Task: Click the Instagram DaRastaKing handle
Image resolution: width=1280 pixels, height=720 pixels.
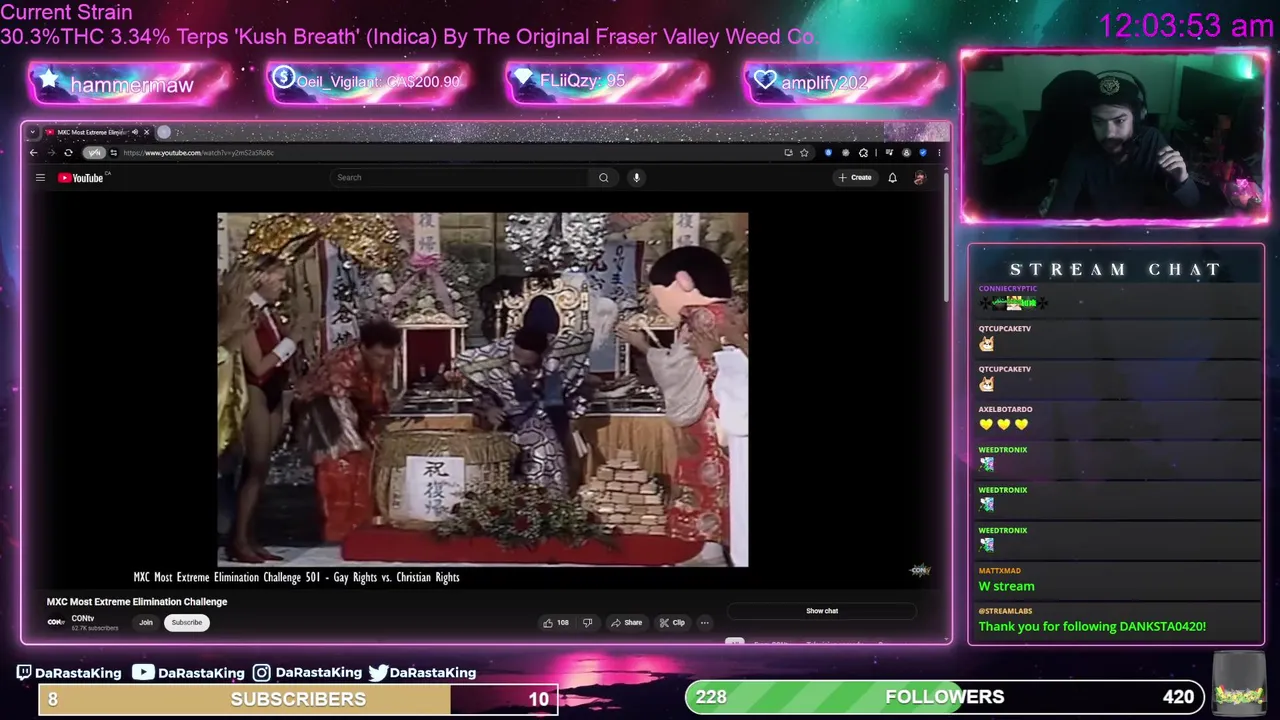Action: pos(307,673)
